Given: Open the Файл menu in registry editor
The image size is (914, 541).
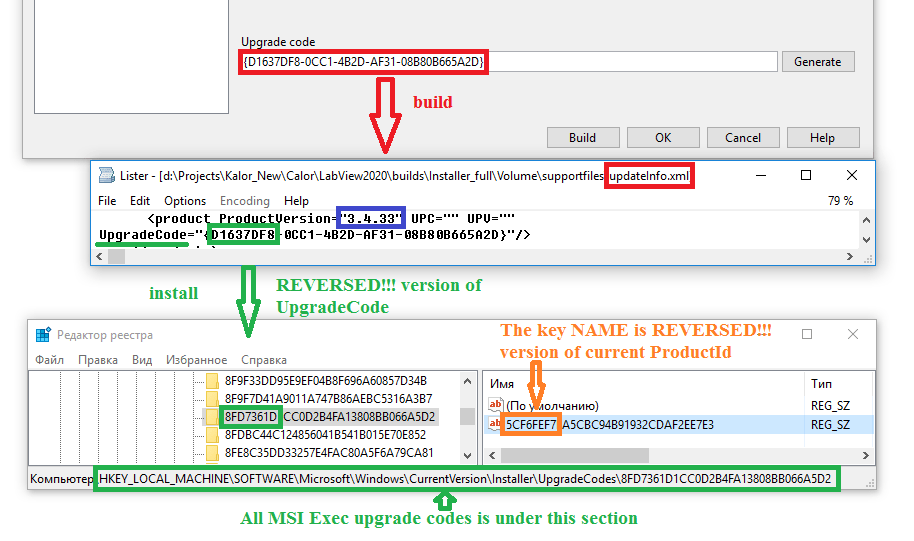Looking at the screenshot, I should pyautogui.click(x=50, y=360).
